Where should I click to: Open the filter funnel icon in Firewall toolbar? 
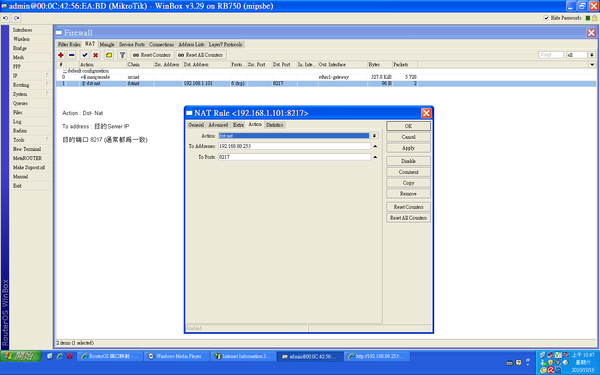122,55
